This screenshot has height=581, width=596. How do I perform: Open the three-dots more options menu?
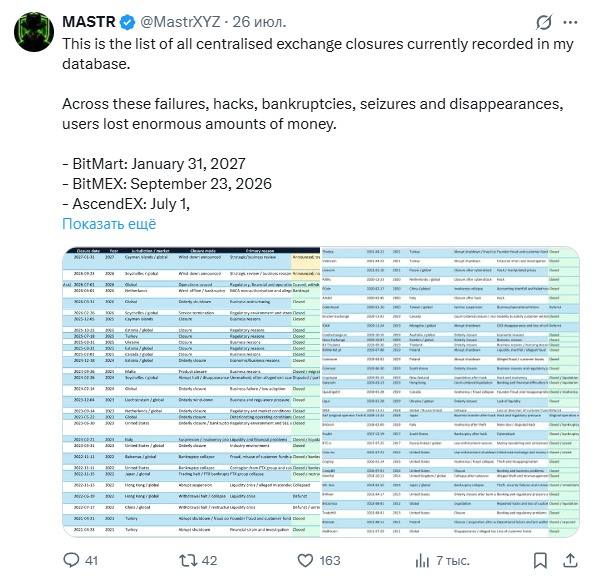click(570, 22)
